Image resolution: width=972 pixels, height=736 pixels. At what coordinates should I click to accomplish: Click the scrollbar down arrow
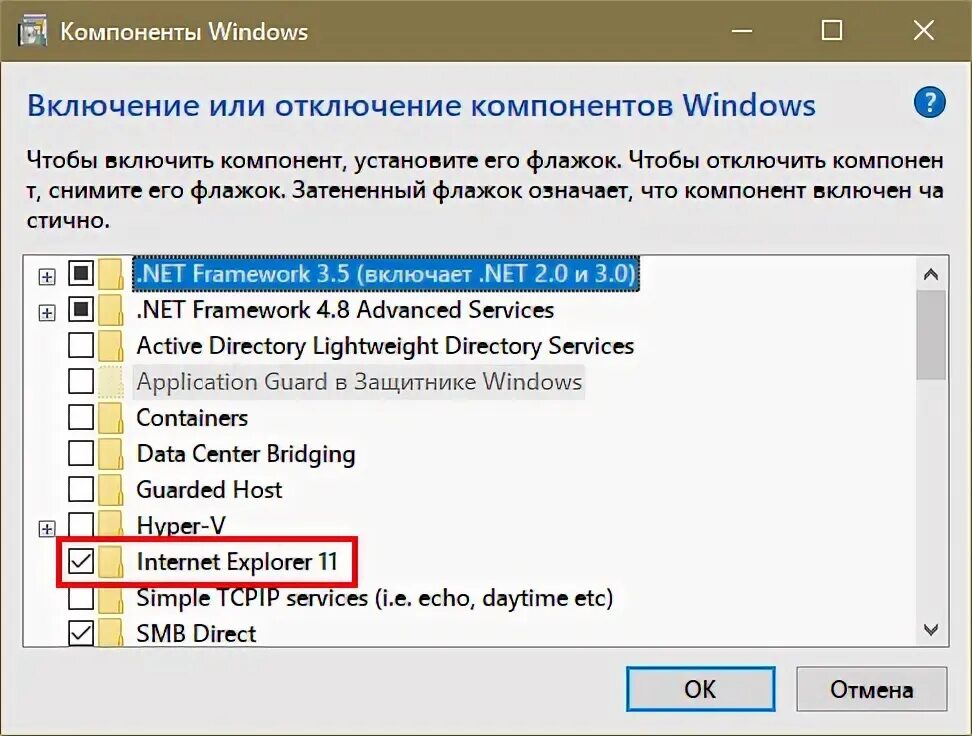click(x=931, y=629)
